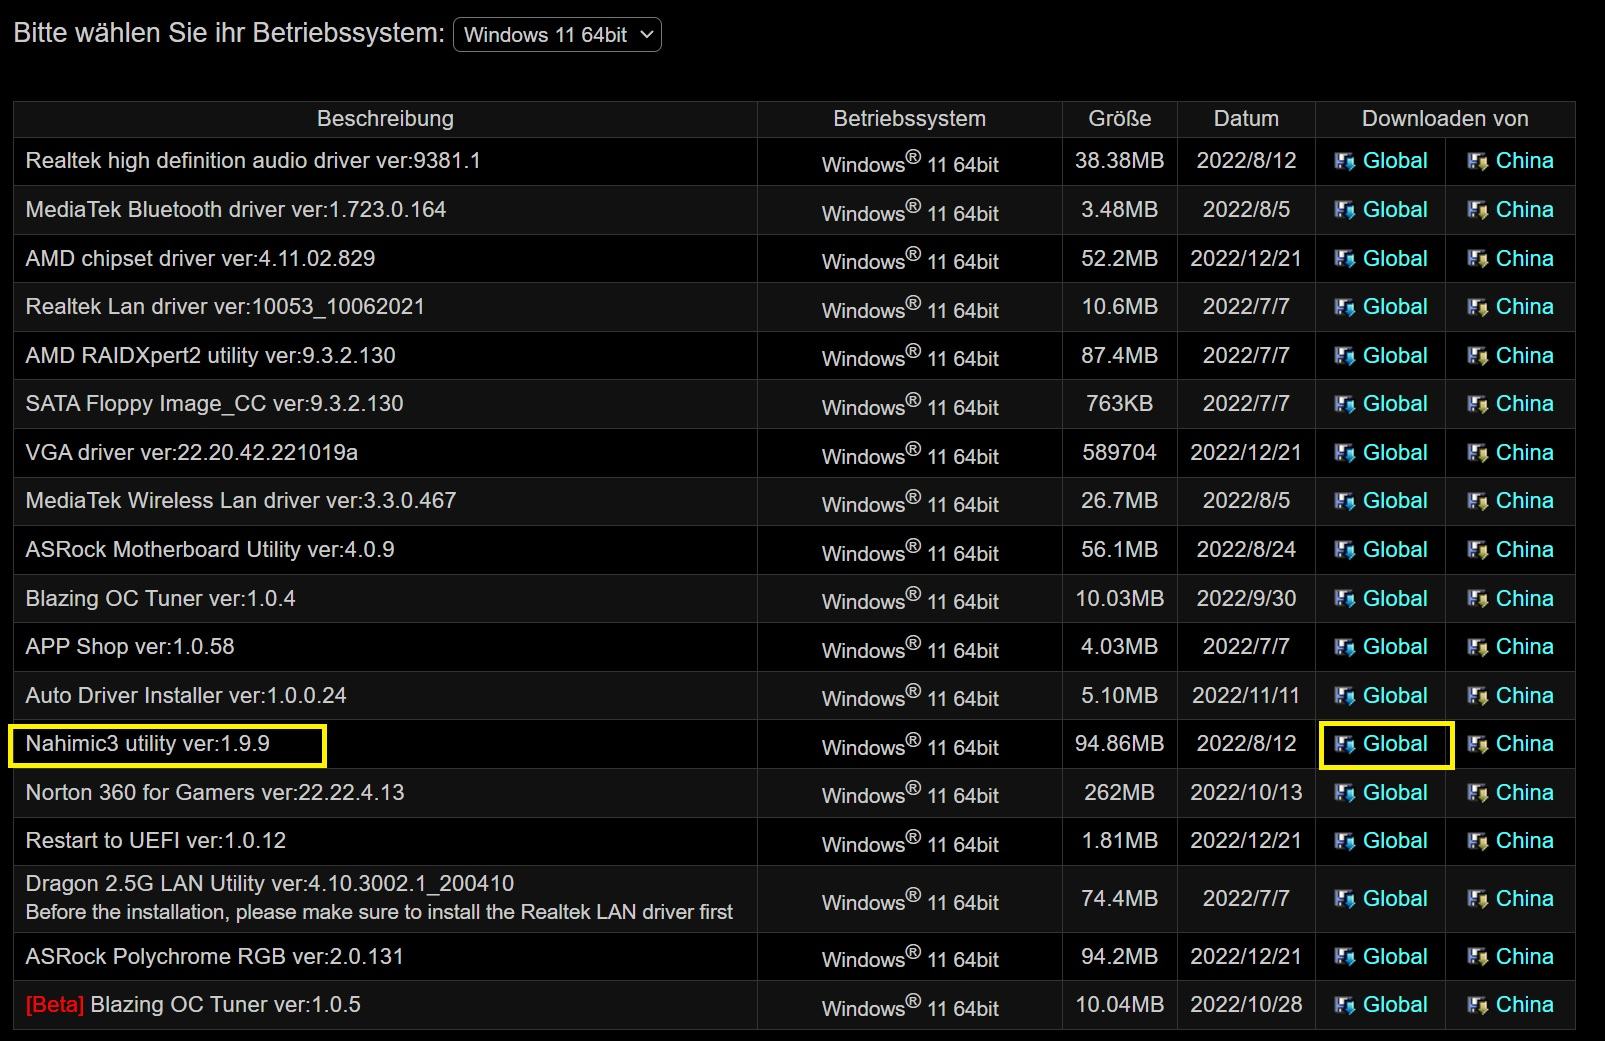Download ASRock Polychrome RGB via Global link text
This screenshot has height=1041, width=1605.
(1395, 957)
